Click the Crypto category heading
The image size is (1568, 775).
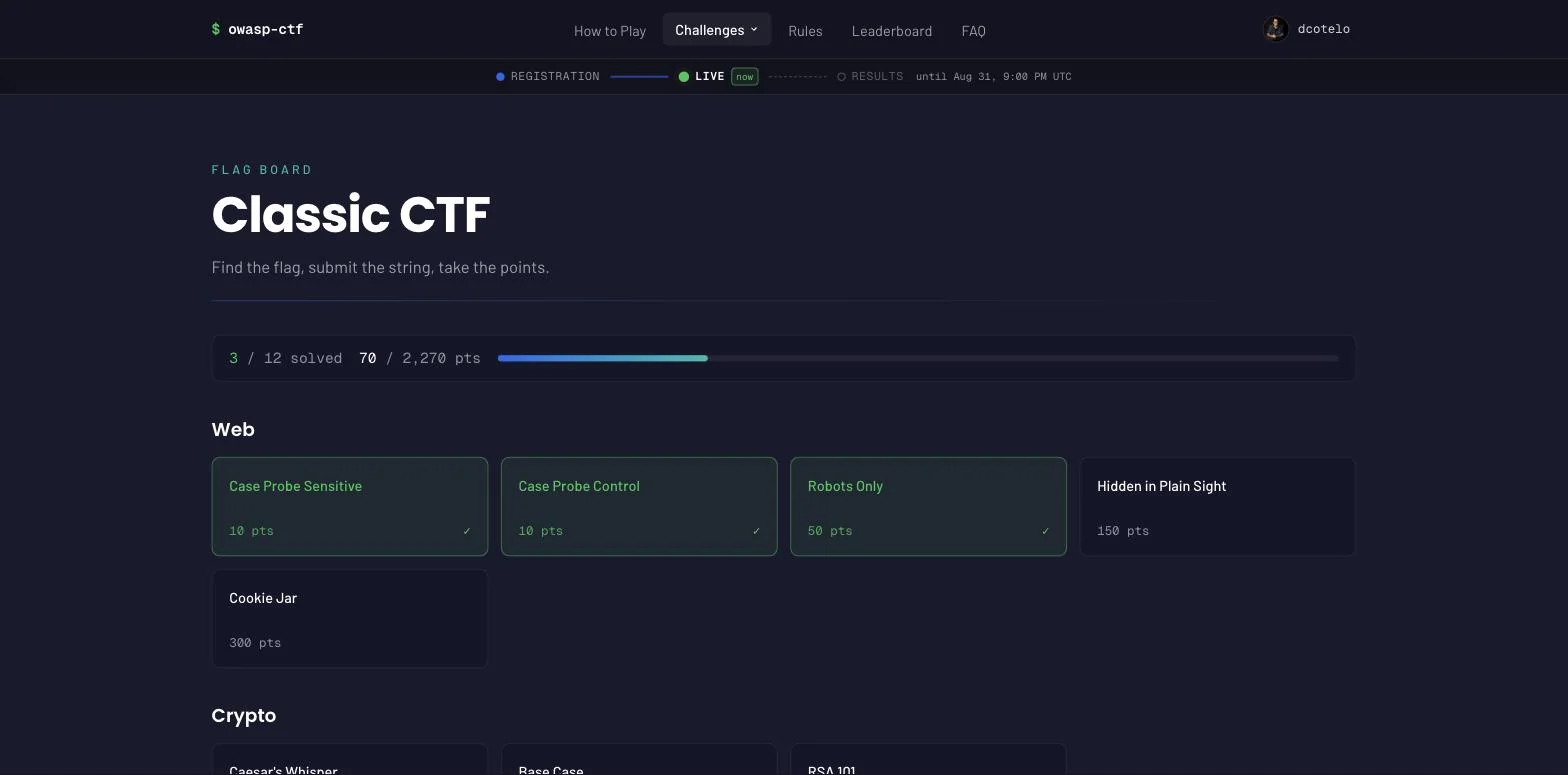tap(244, 716)
